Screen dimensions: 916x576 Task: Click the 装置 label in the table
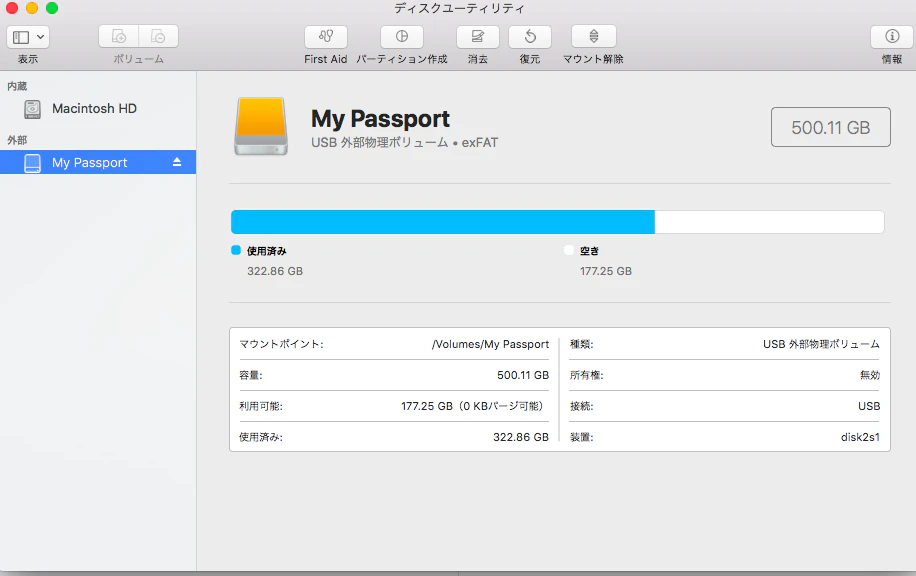pos(581,437)
